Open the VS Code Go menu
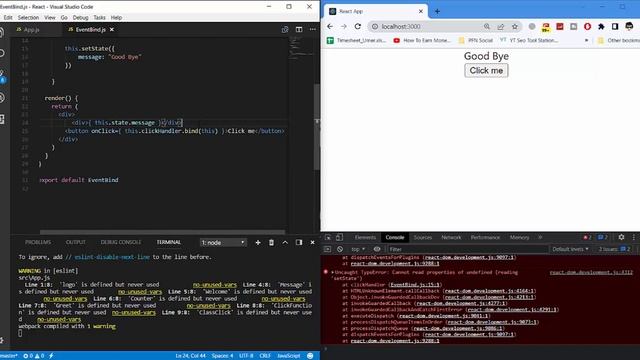Viewport: 640px width, 360px height. (64, 18)
